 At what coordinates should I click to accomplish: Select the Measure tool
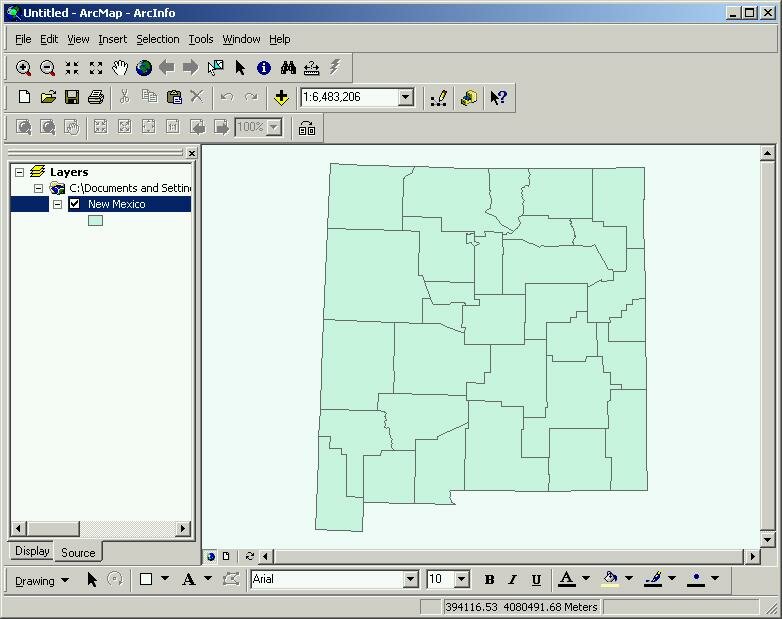point(312,68)
